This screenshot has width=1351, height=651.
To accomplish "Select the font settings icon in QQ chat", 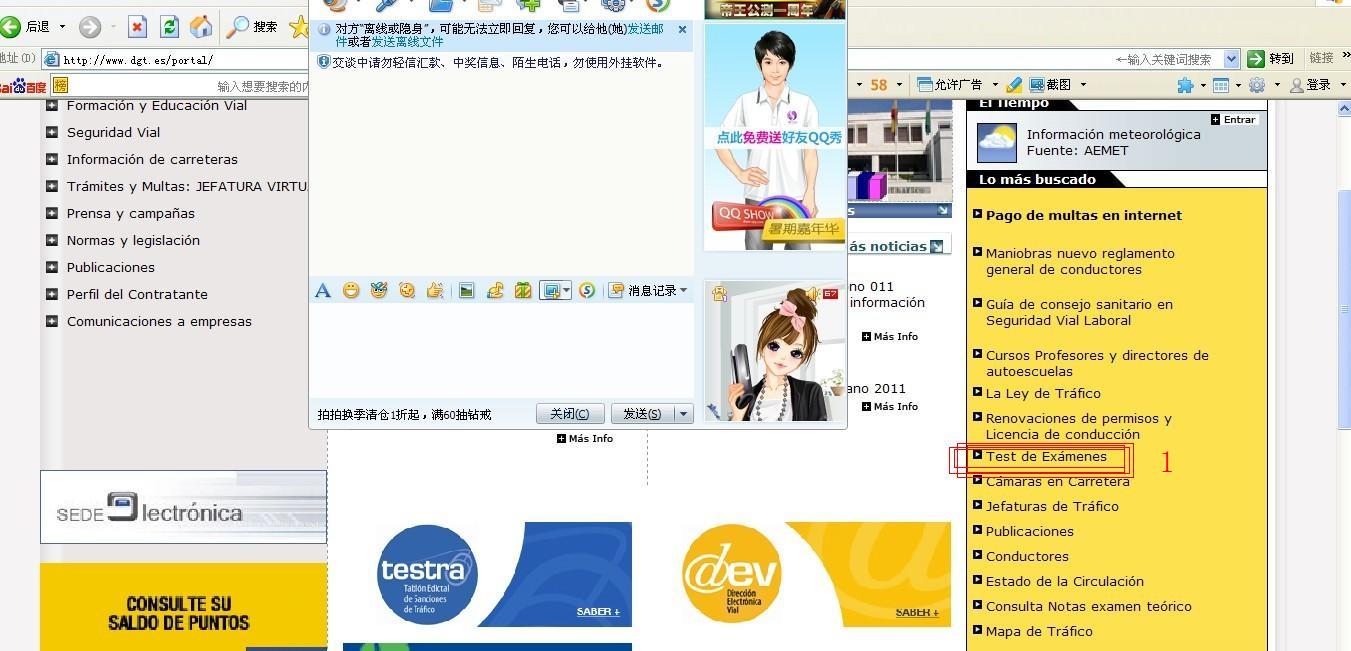I will (322, 290).
